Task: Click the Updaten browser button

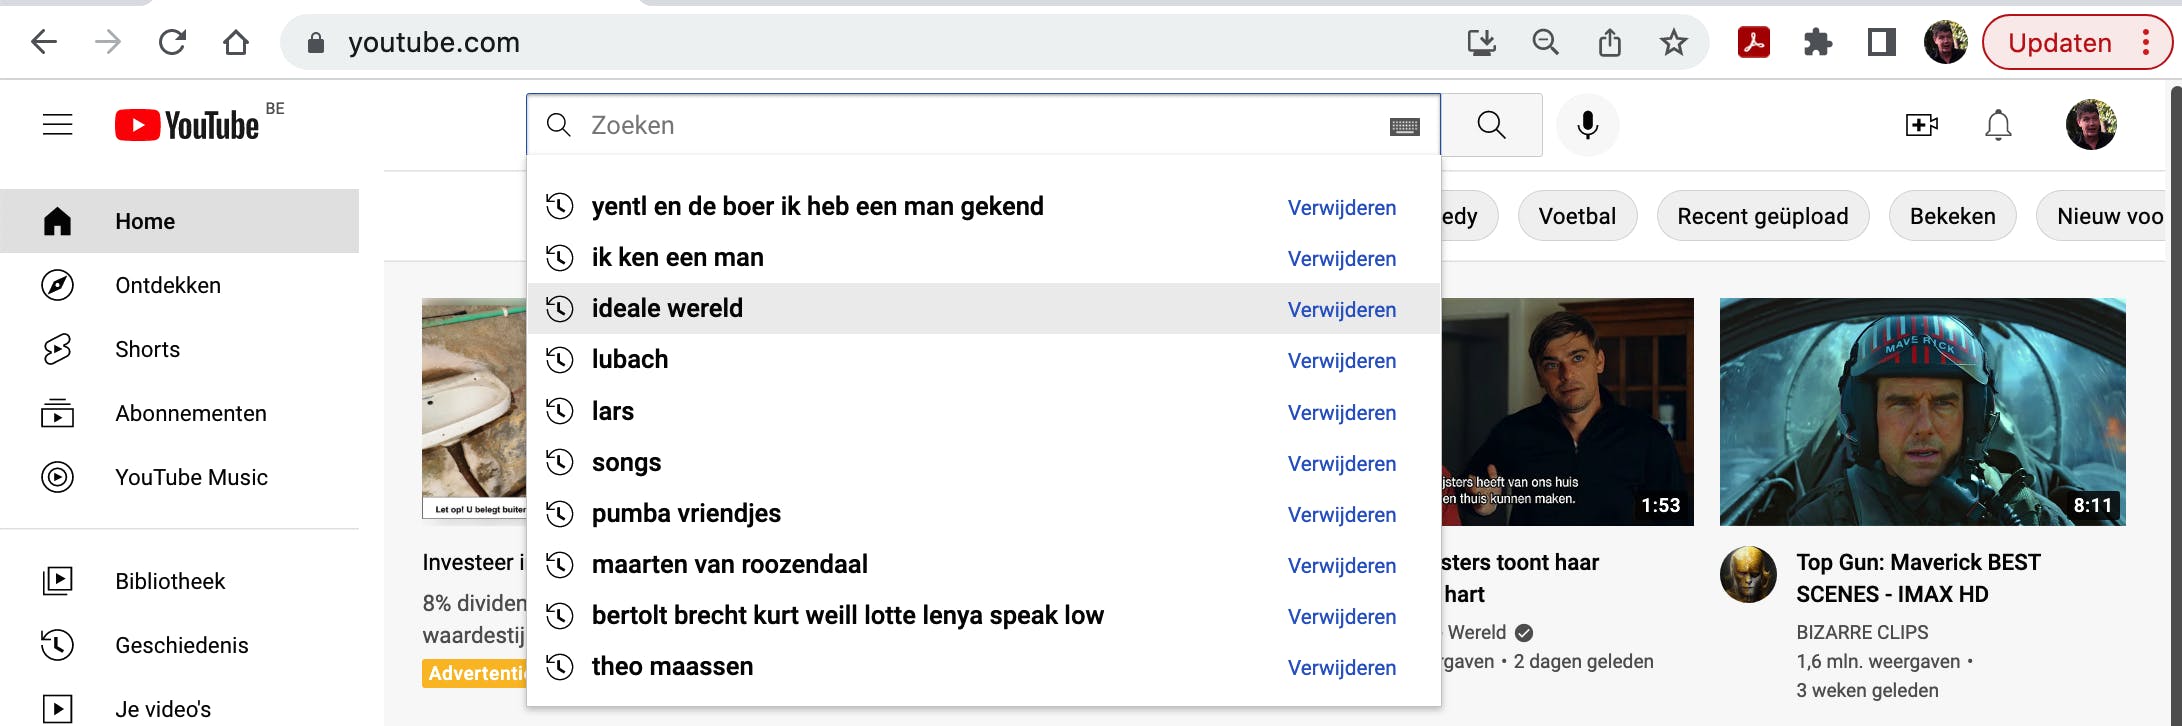Action: click(2059, 43)
